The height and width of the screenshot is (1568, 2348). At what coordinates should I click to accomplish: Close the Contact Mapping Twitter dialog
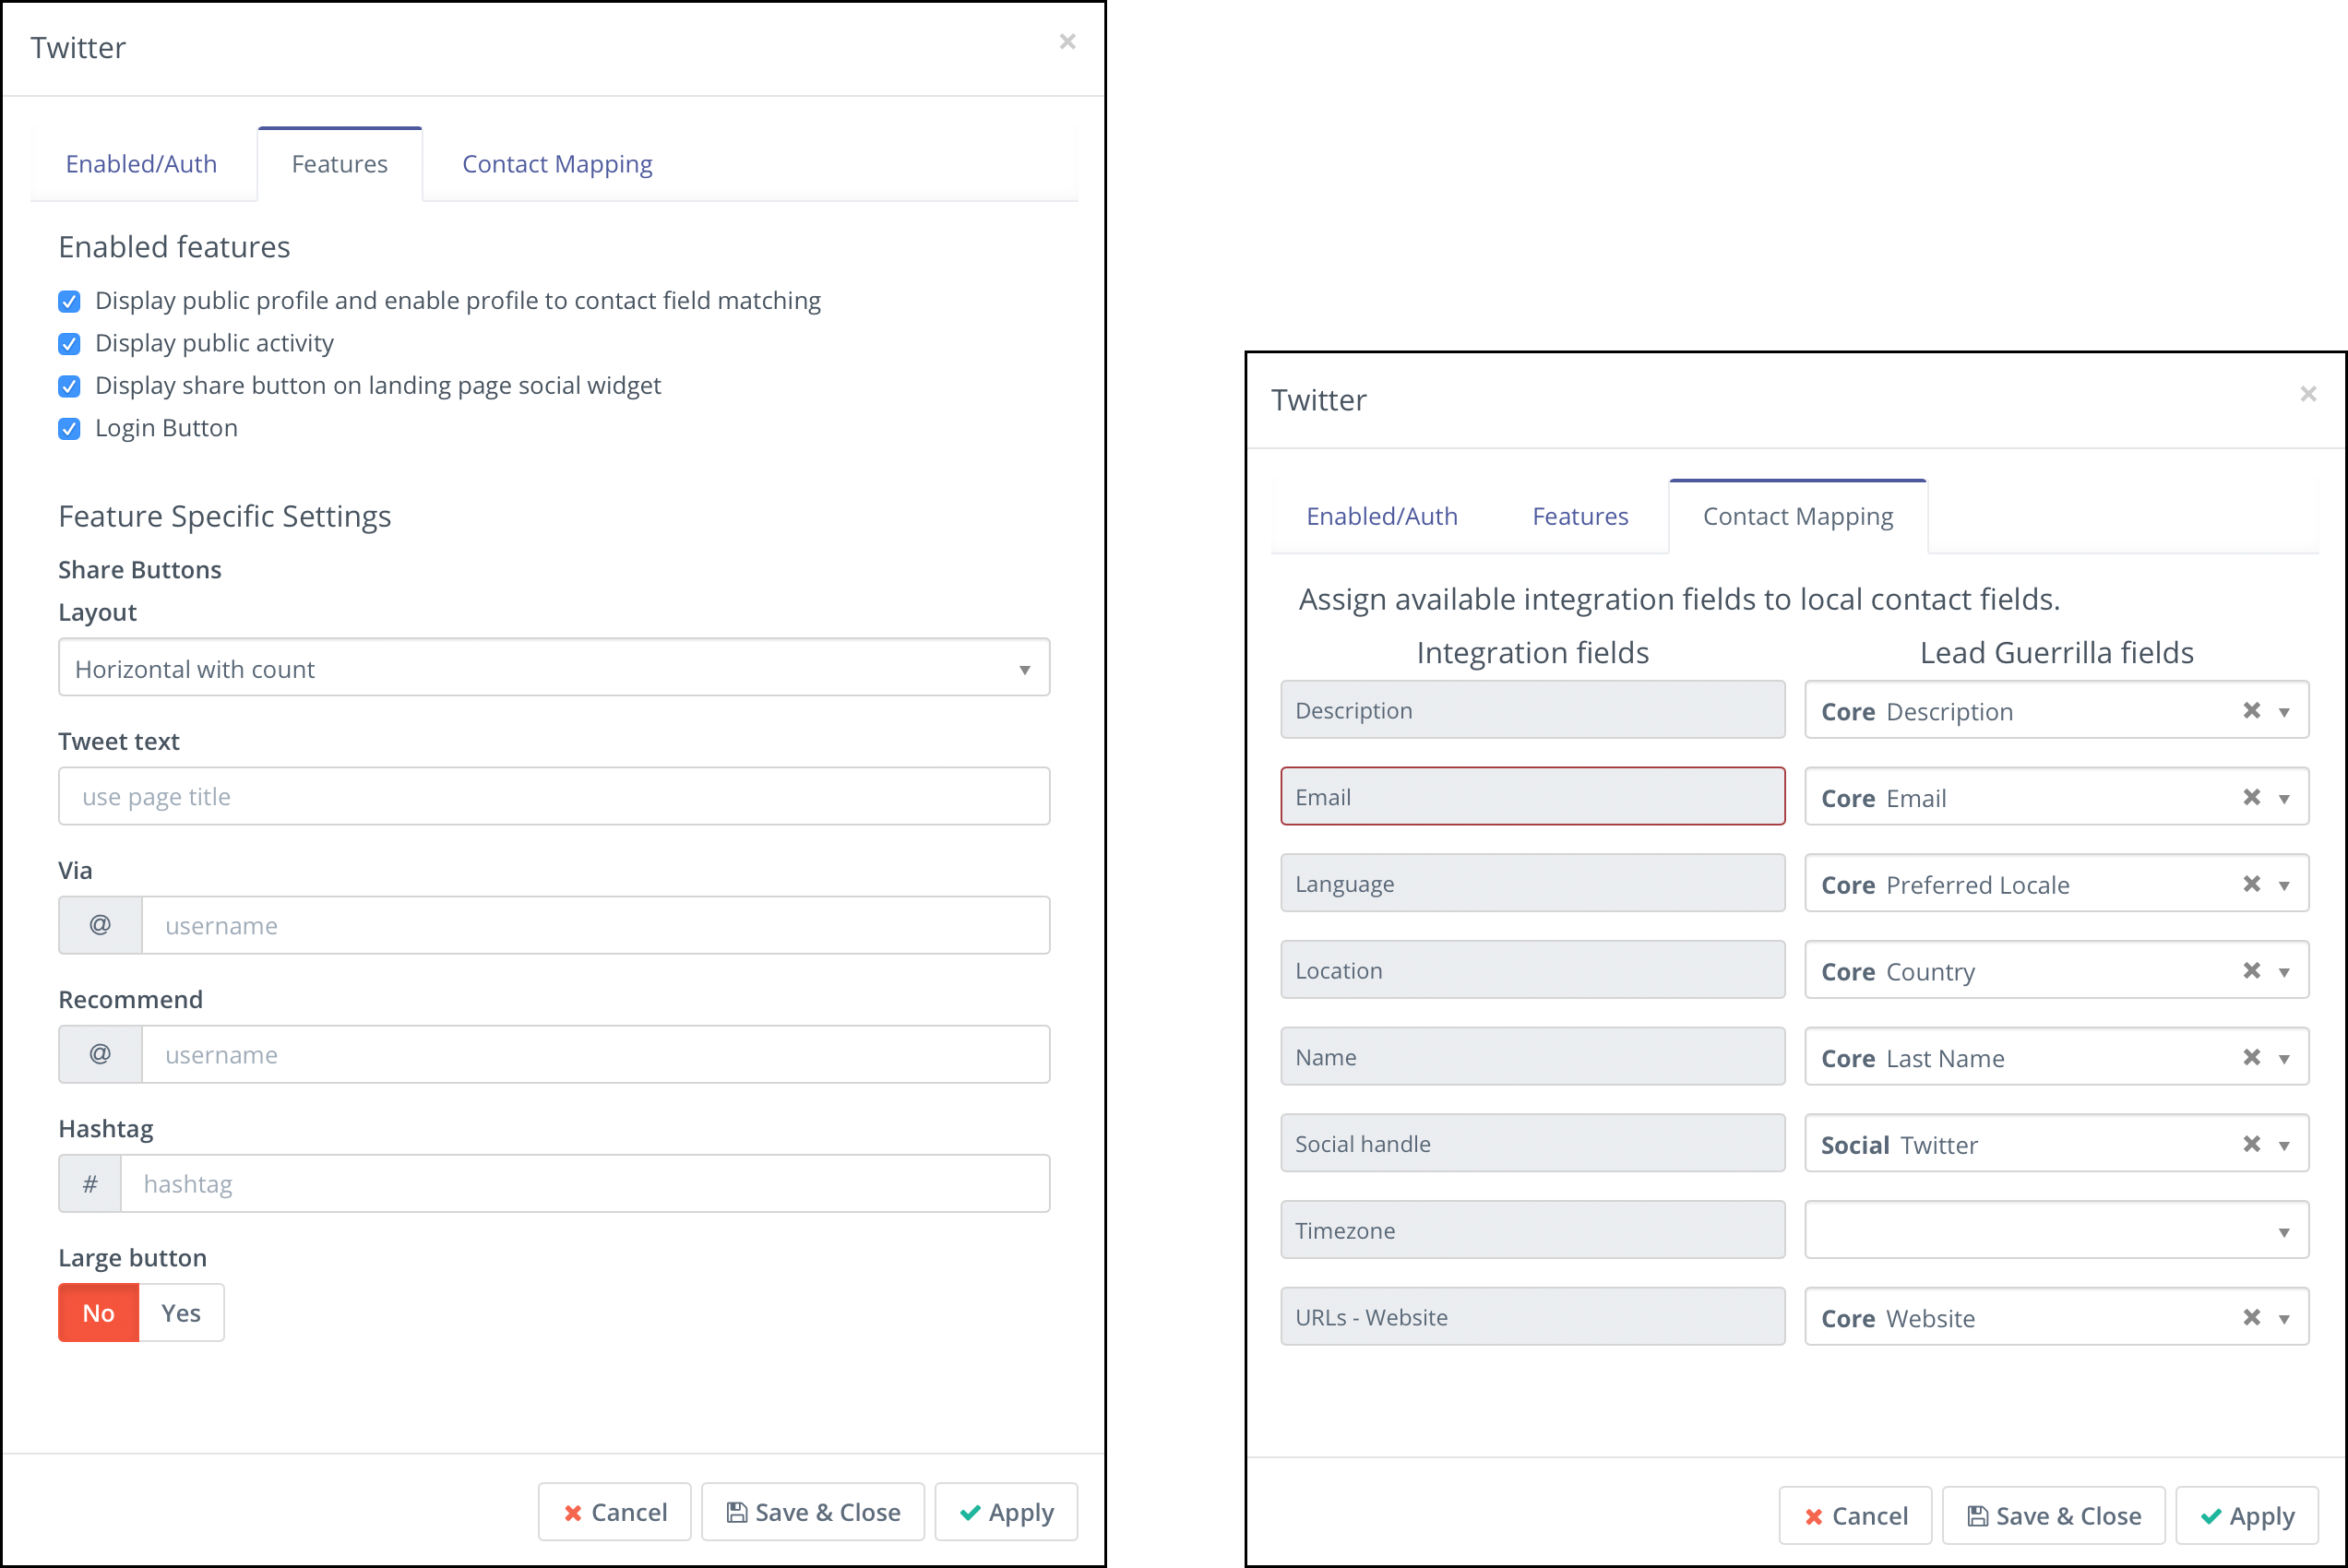coord(2308,394)
